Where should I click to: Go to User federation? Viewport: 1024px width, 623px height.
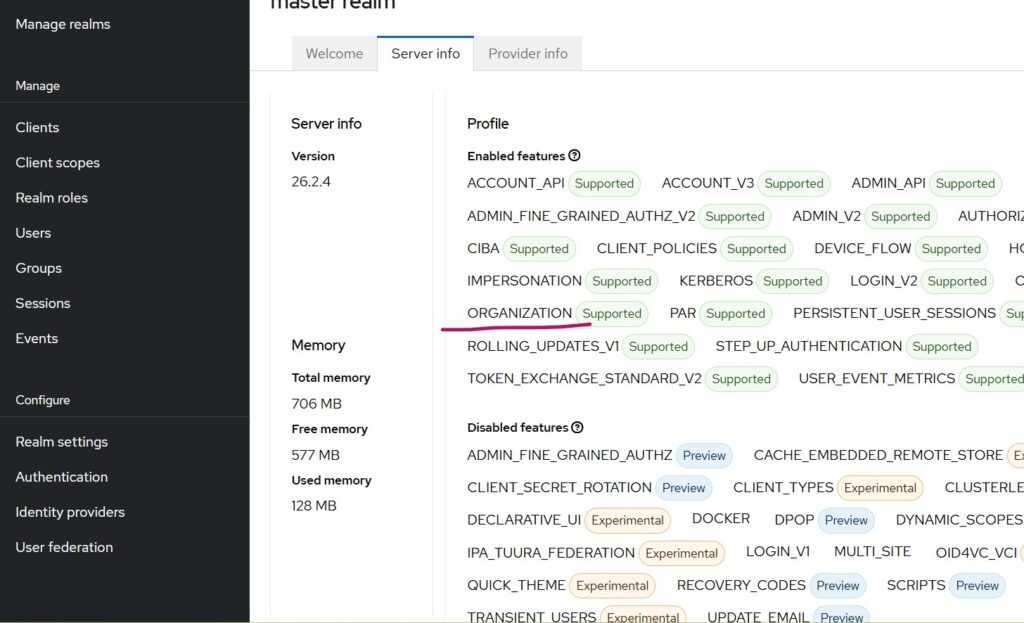(x=63, y=547)
